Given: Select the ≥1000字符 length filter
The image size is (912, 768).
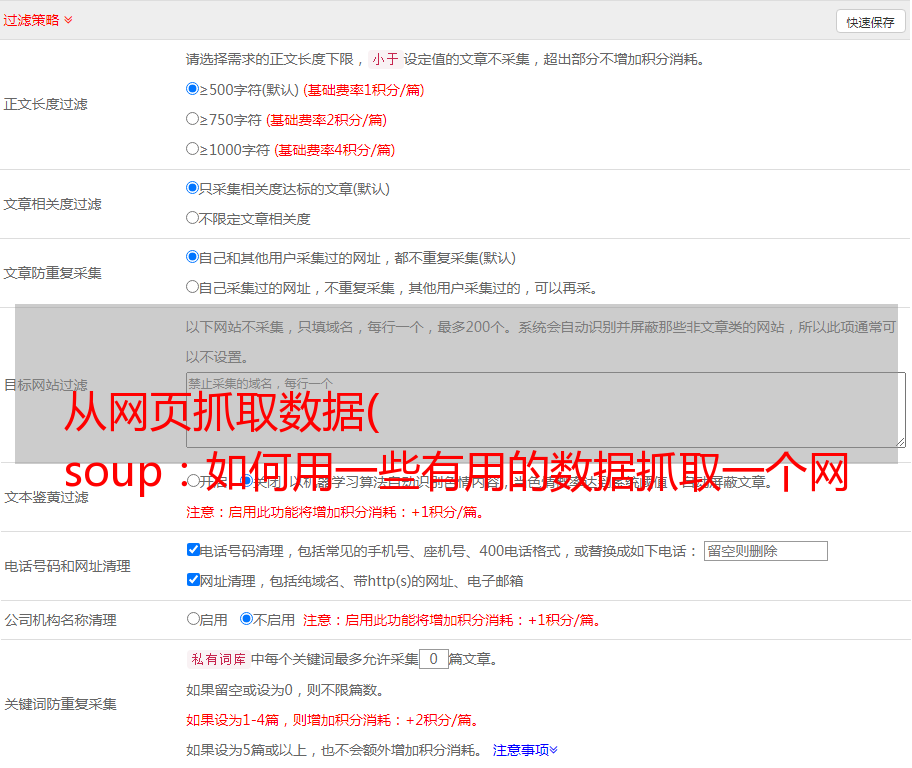Looking at the screenshot, I should pos(193,149).
